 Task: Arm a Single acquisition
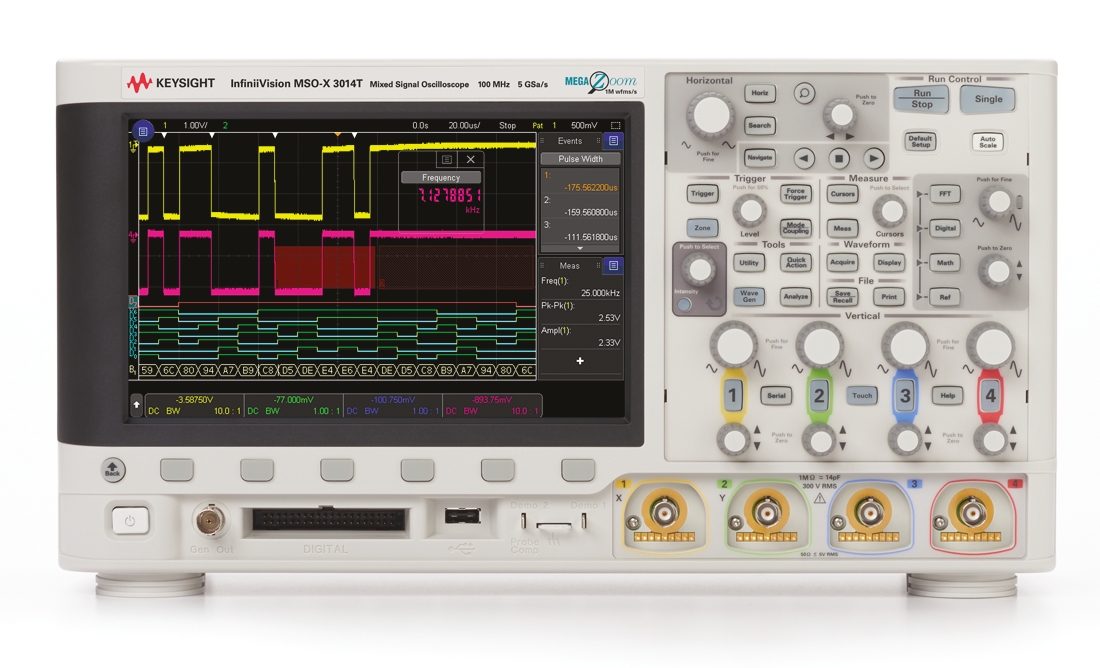pyautogui.click(x=988, y=99)
